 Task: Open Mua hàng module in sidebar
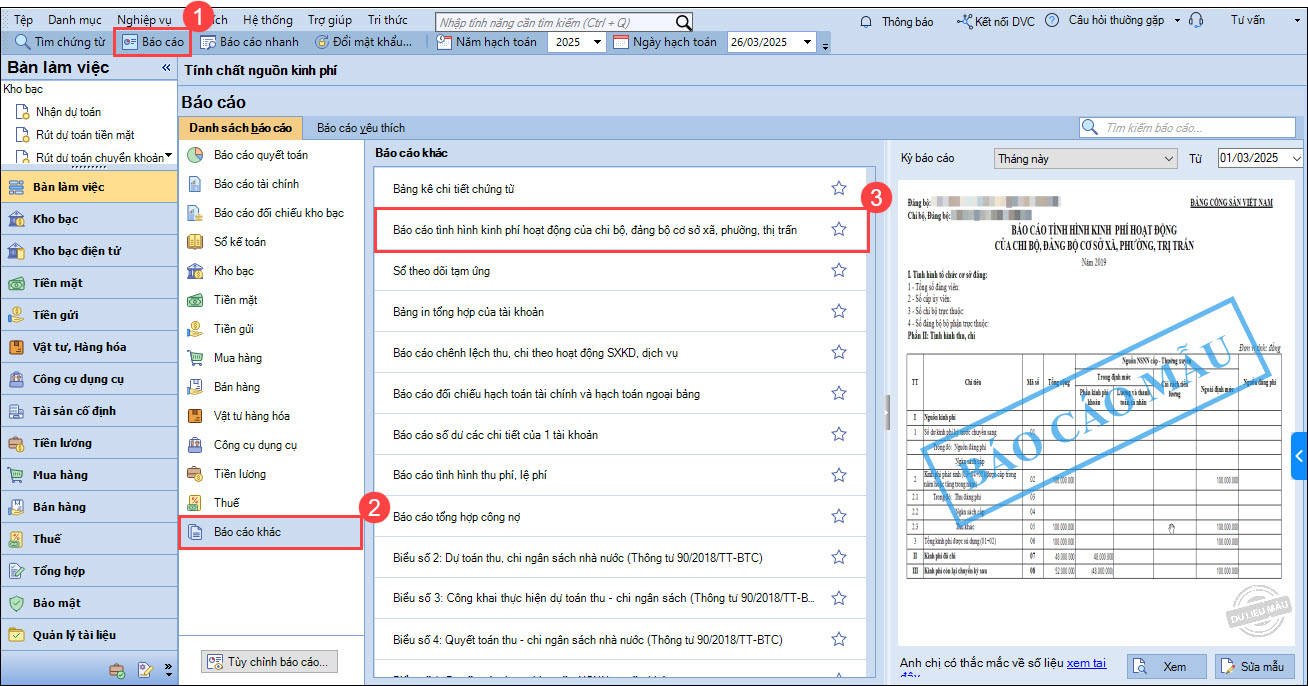point(89,475)
